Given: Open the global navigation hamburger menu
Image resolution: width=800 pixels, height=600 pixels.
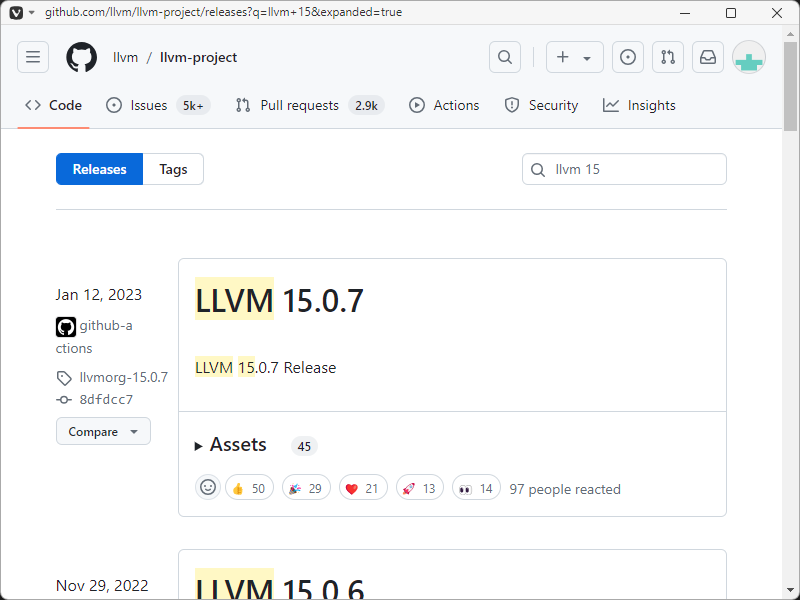Looking at the screenshot, I should (33, 57).
